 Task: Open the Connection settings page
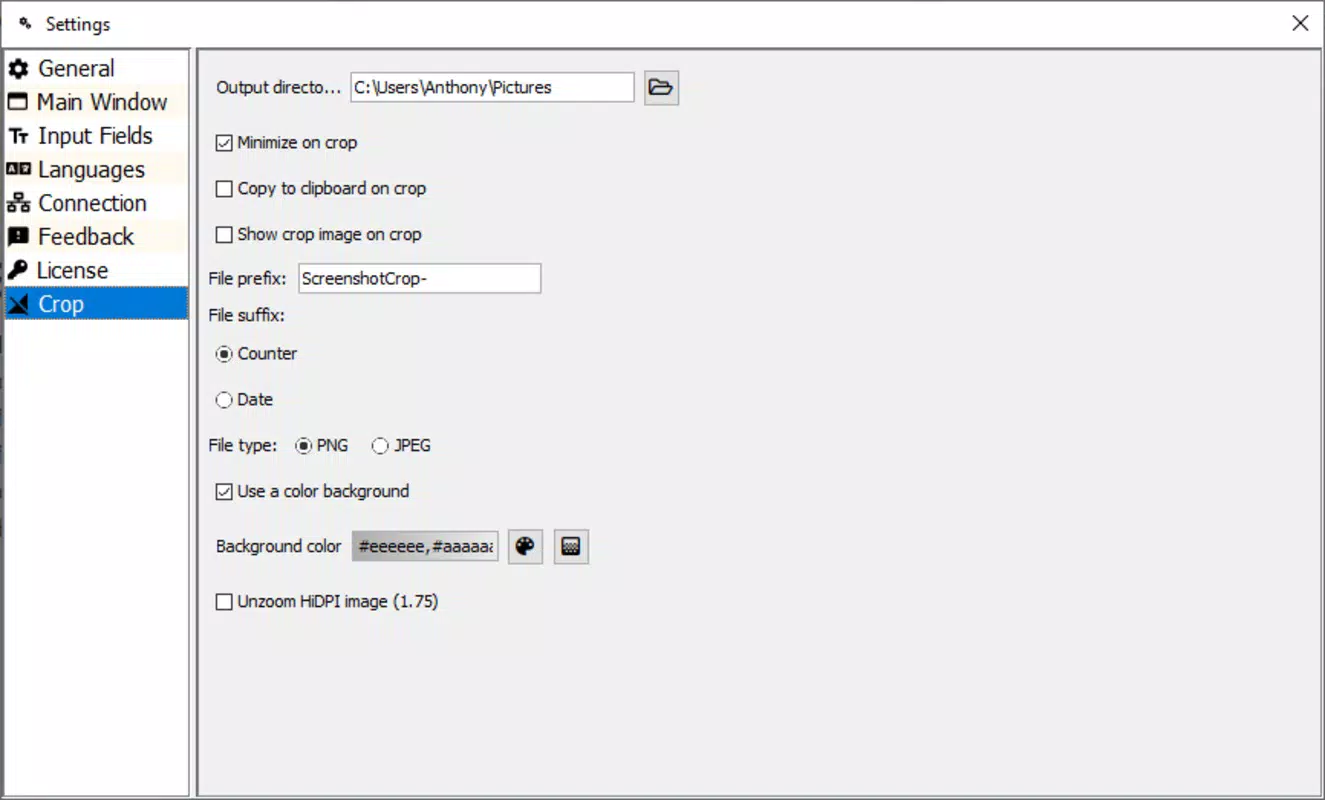pos(96,203)
